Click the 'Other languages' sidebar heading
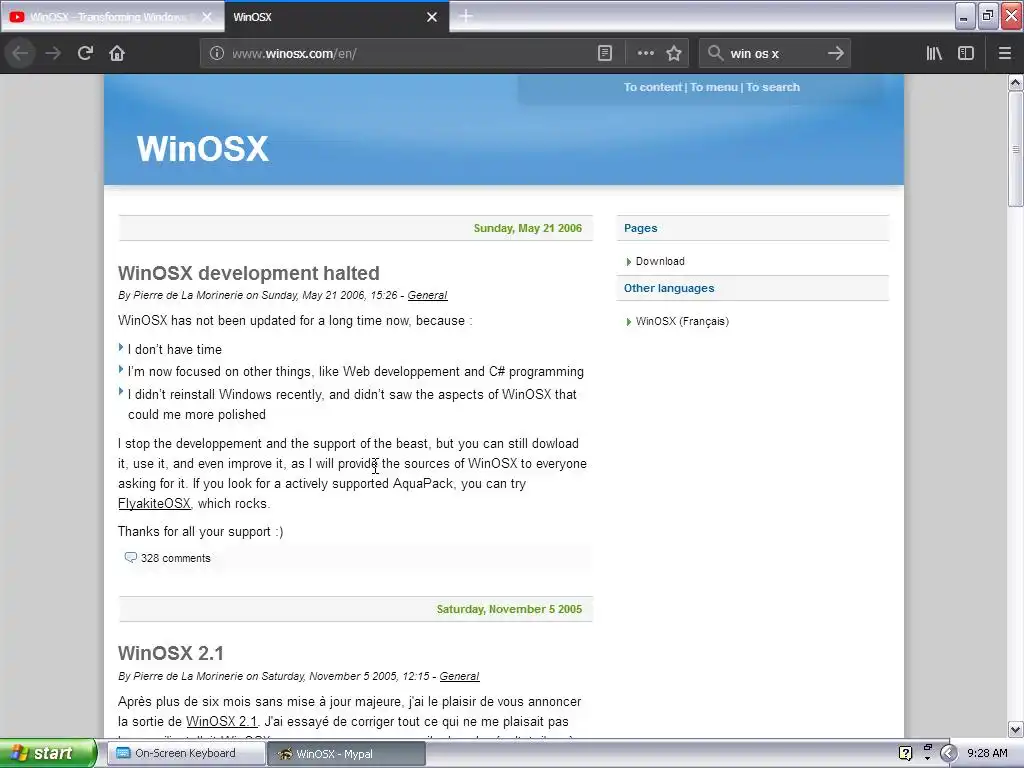This screenshot has height=768, width=1024. [x=669, y=288]
